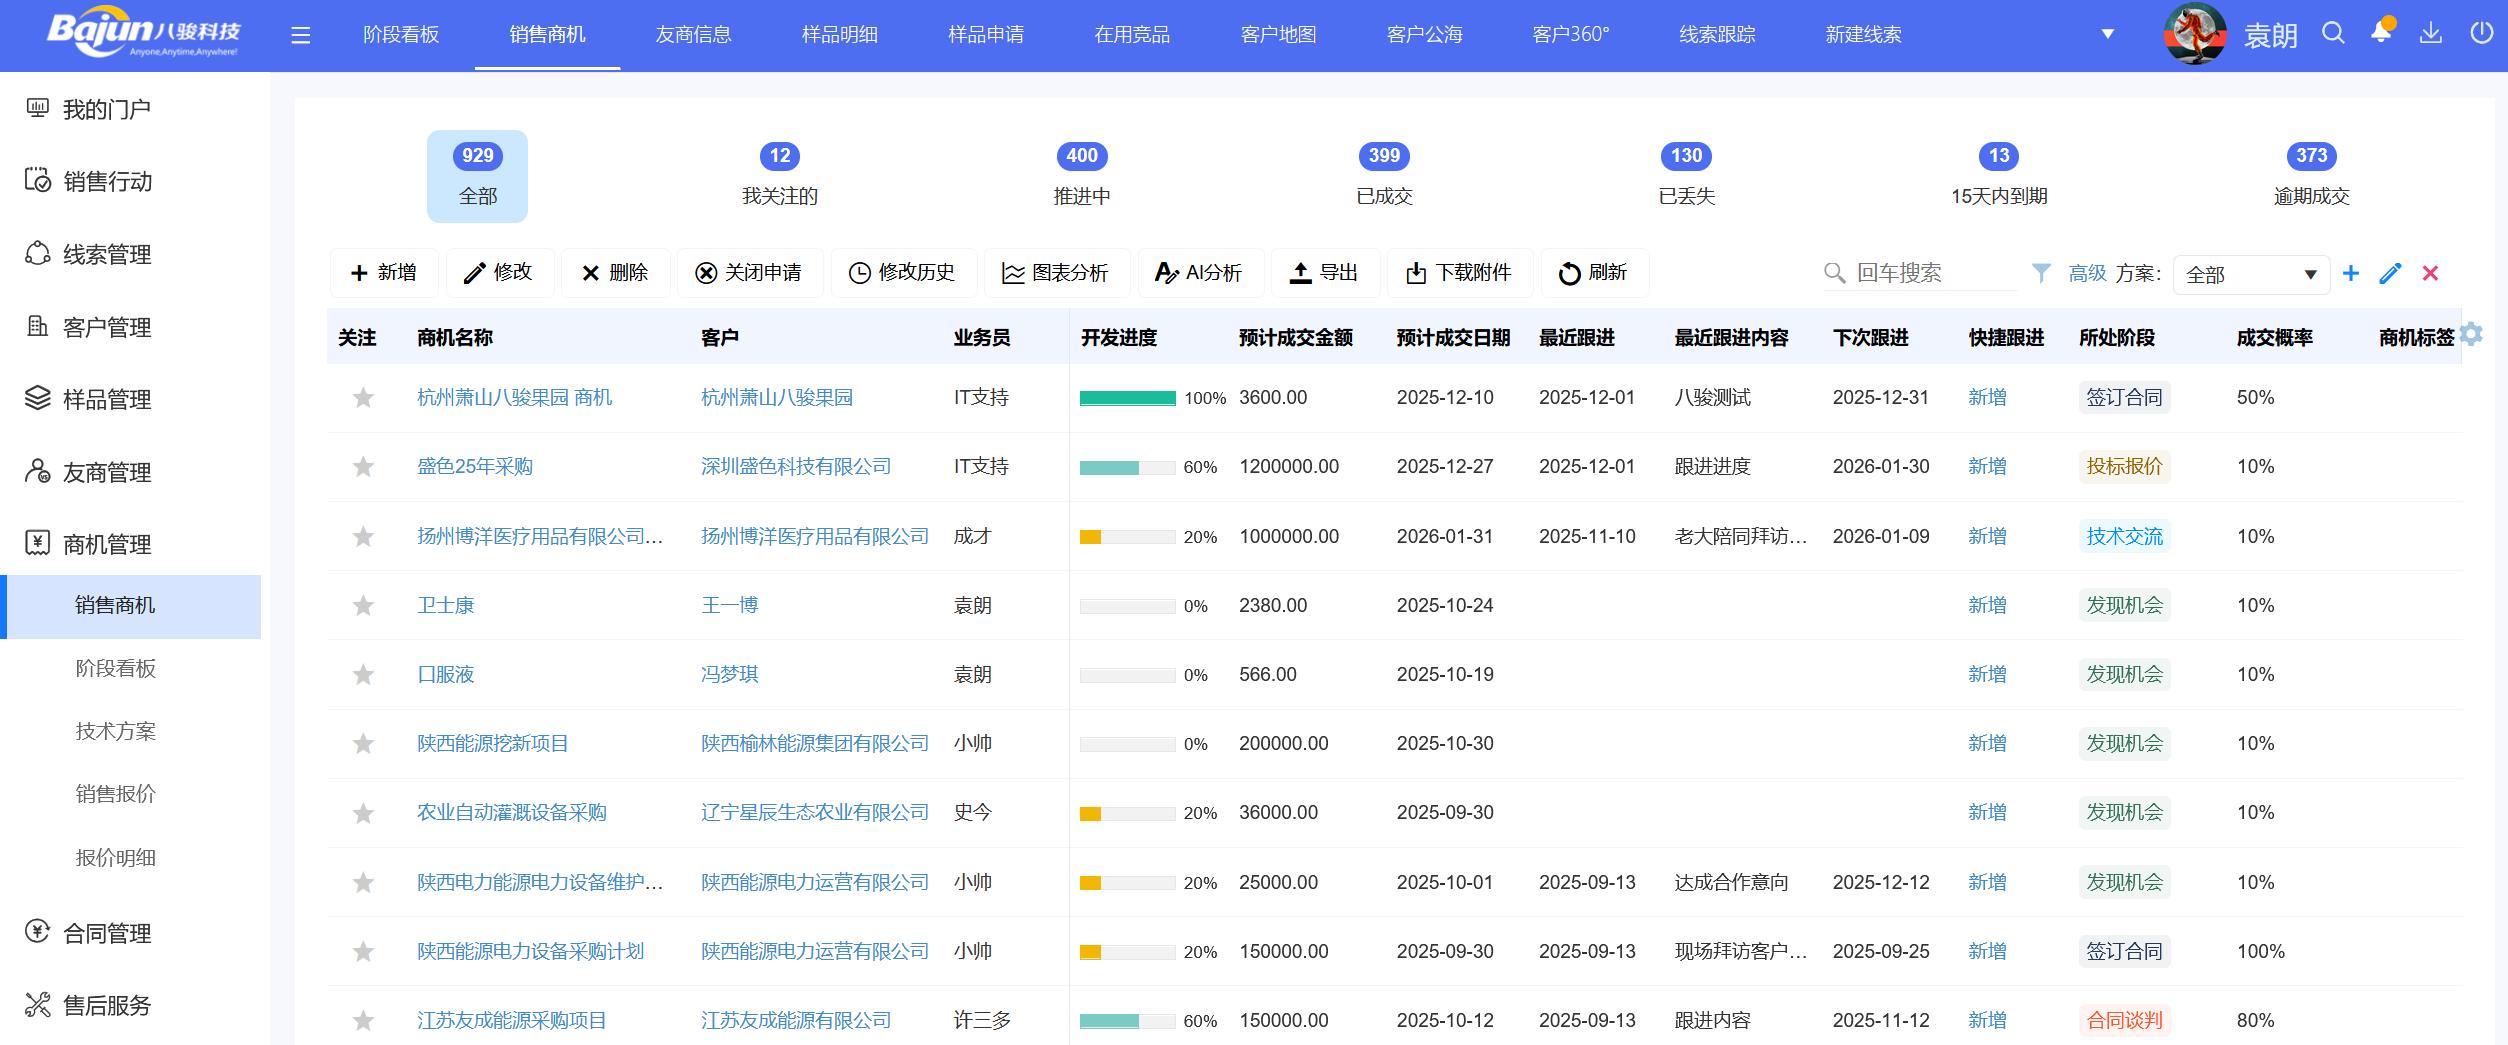Screen dimensions: 2508x1045
Task: Toggle follow star for 口服液 row
Action: (x=363, y=675)
